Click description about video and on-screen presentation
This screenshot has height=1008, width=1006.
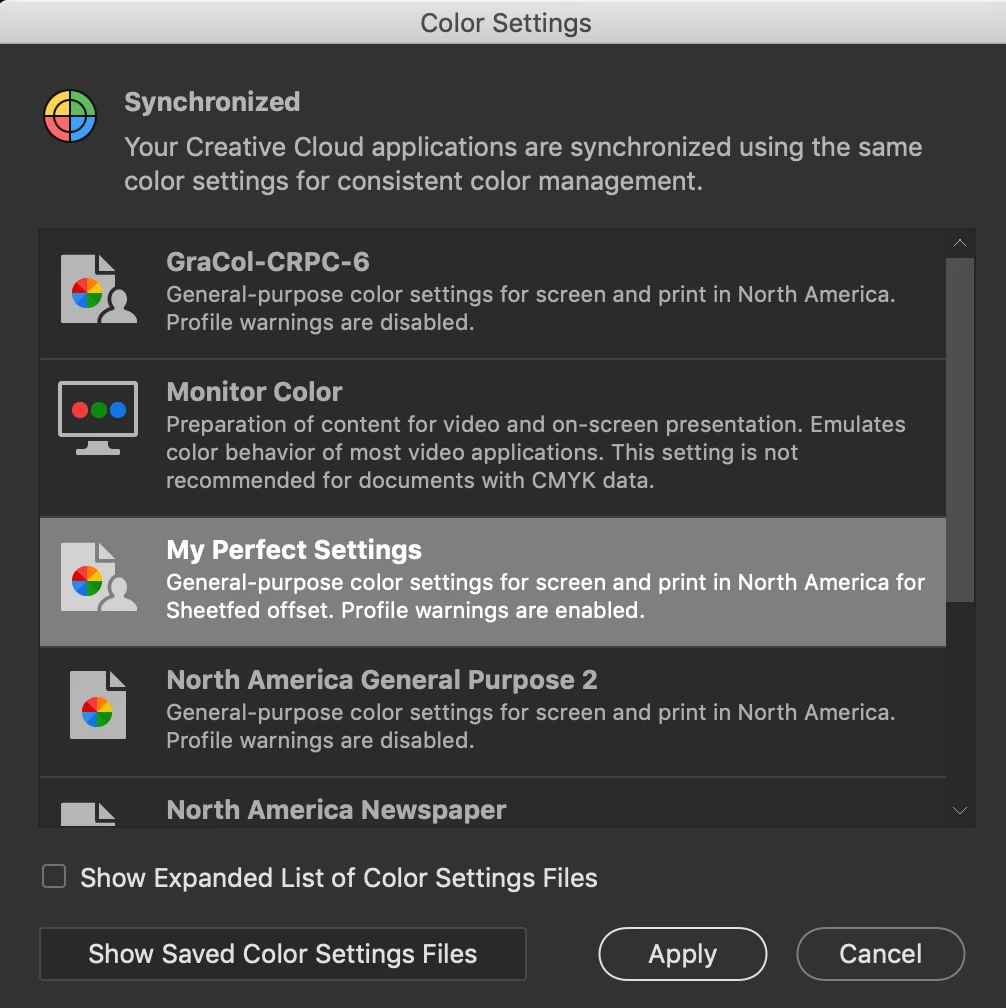(x=536, y=453)
